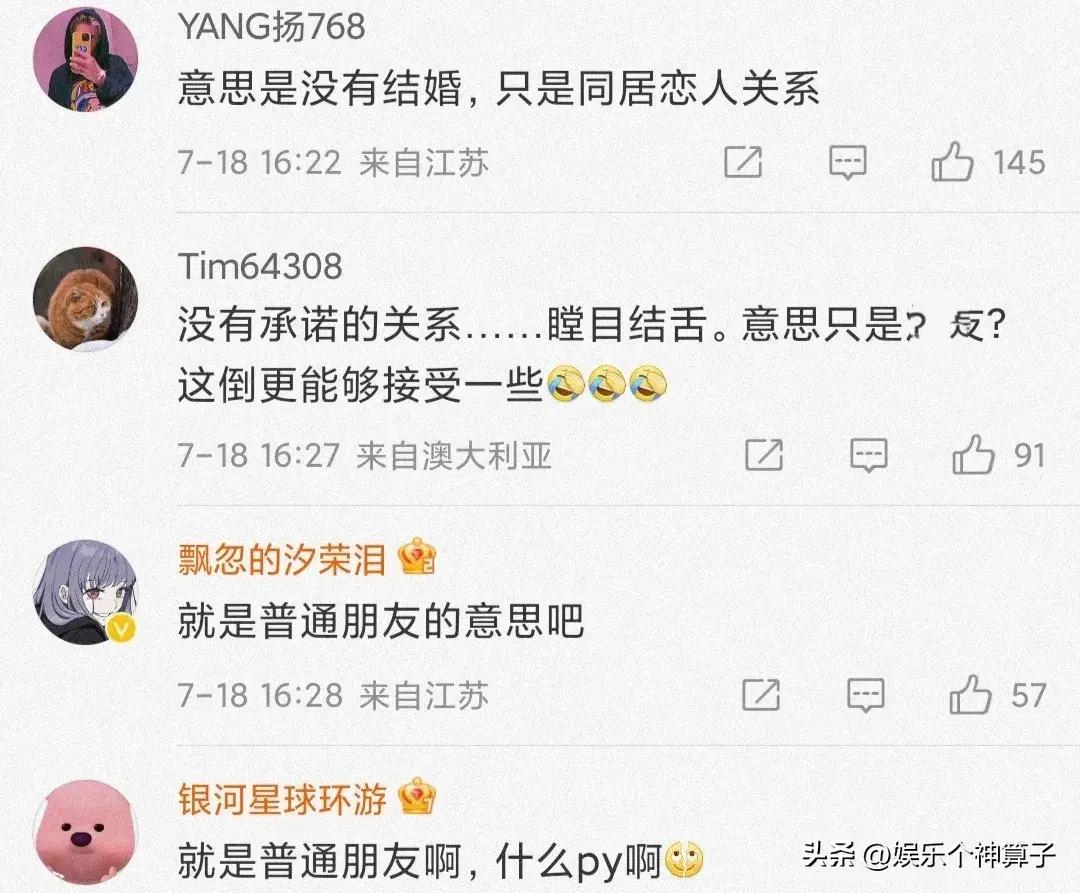Open YANG扬768's selfie avatar

[86, 59]
